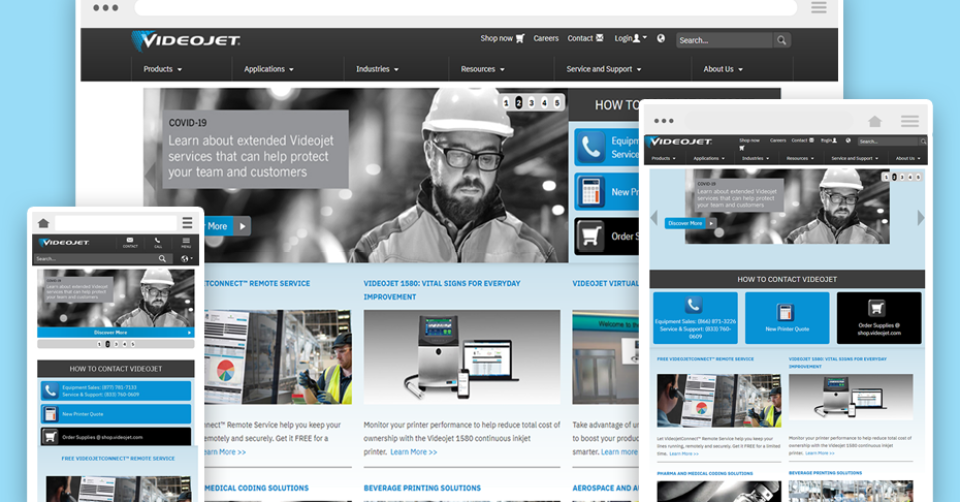Select slide 1 dot in desktop hero carousel
960x502 pixels.
506,103
